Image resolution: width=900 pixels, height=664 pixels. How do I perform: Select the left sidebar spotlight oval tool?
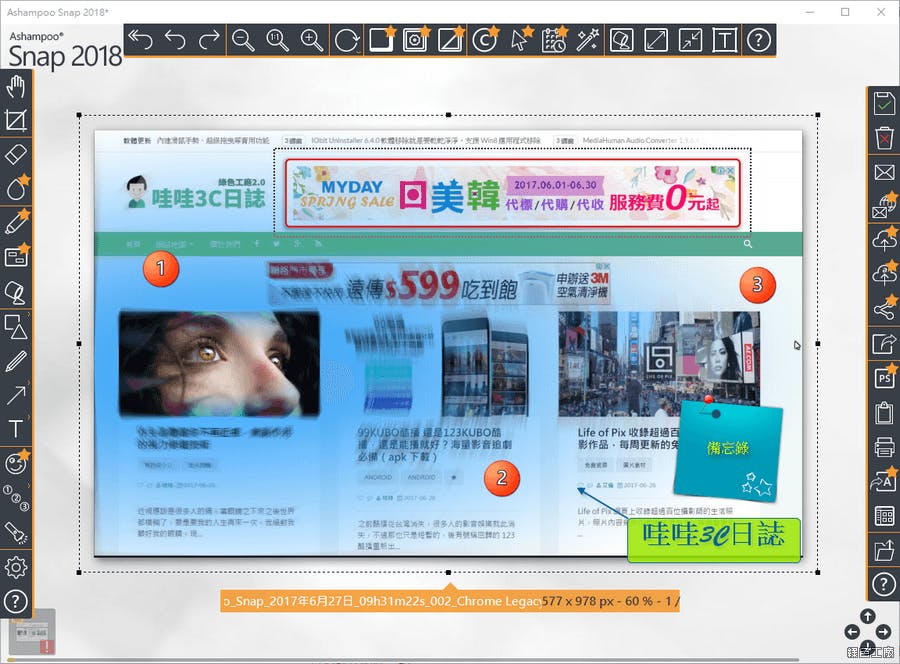pos(15,293)
